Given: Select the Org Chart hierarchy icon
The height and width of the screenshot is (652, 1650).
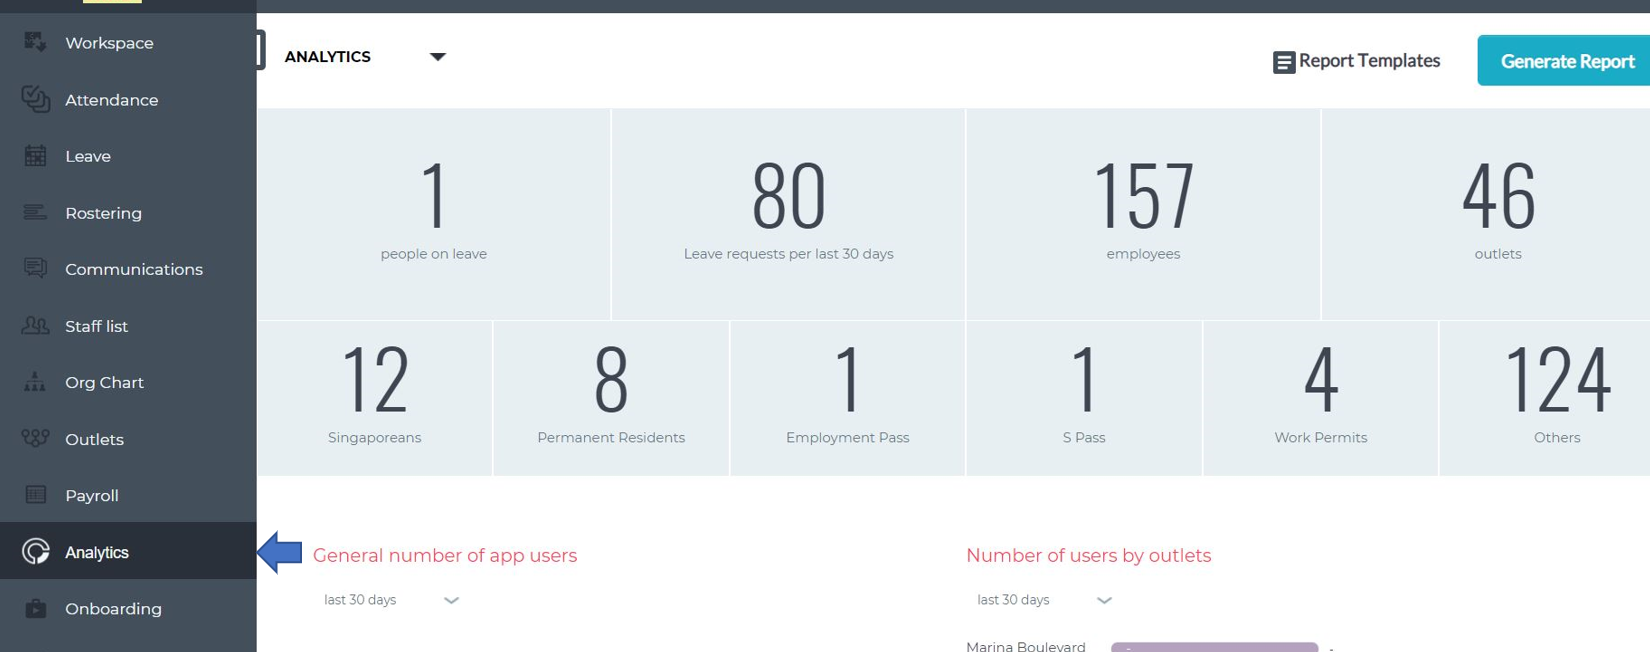Looking at the screenshot, I should (x=35, y=382).
